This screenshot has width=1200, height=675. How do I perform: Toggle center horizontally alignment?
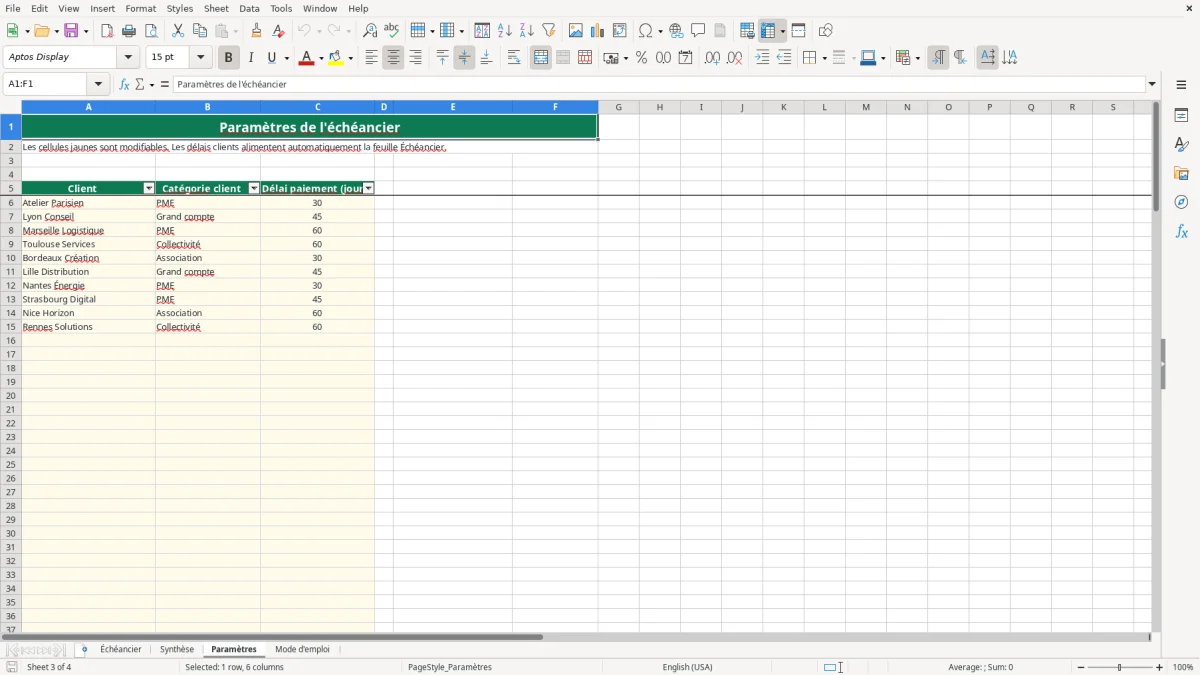click(393, 58)
